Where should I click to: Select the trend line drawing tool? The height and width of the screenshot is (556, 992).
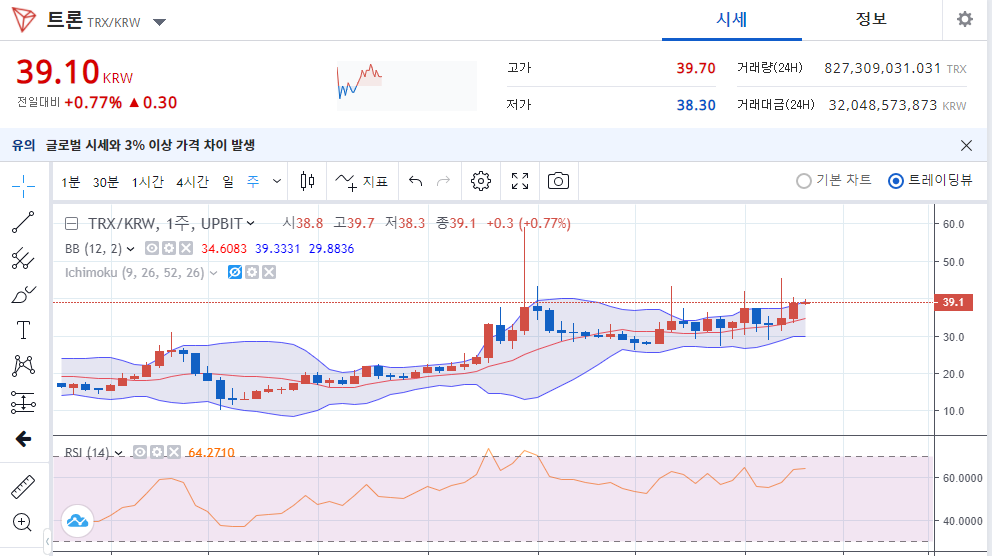pyautogui.click(x=23, y=222)
